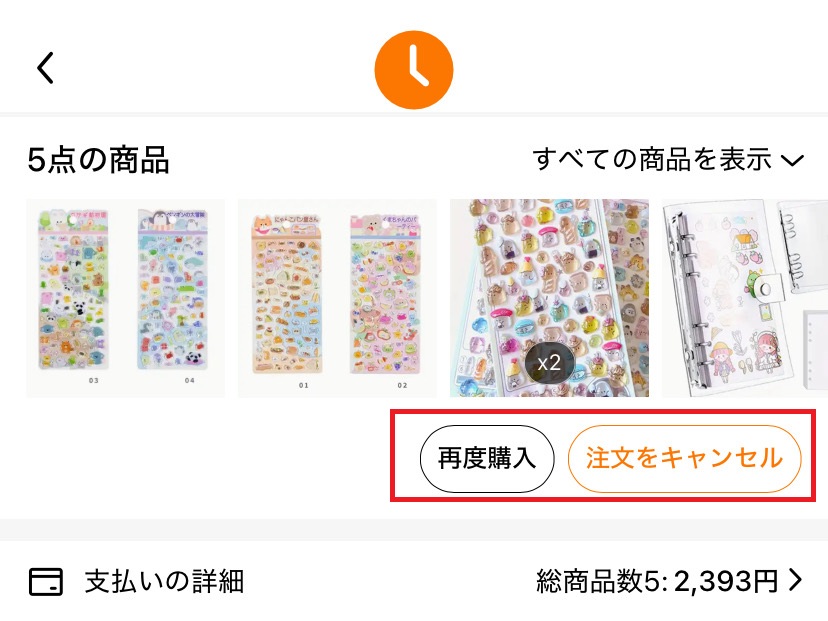Open the puffy bread stickers product image
The image size is (828, 621).
click(549, 298)
